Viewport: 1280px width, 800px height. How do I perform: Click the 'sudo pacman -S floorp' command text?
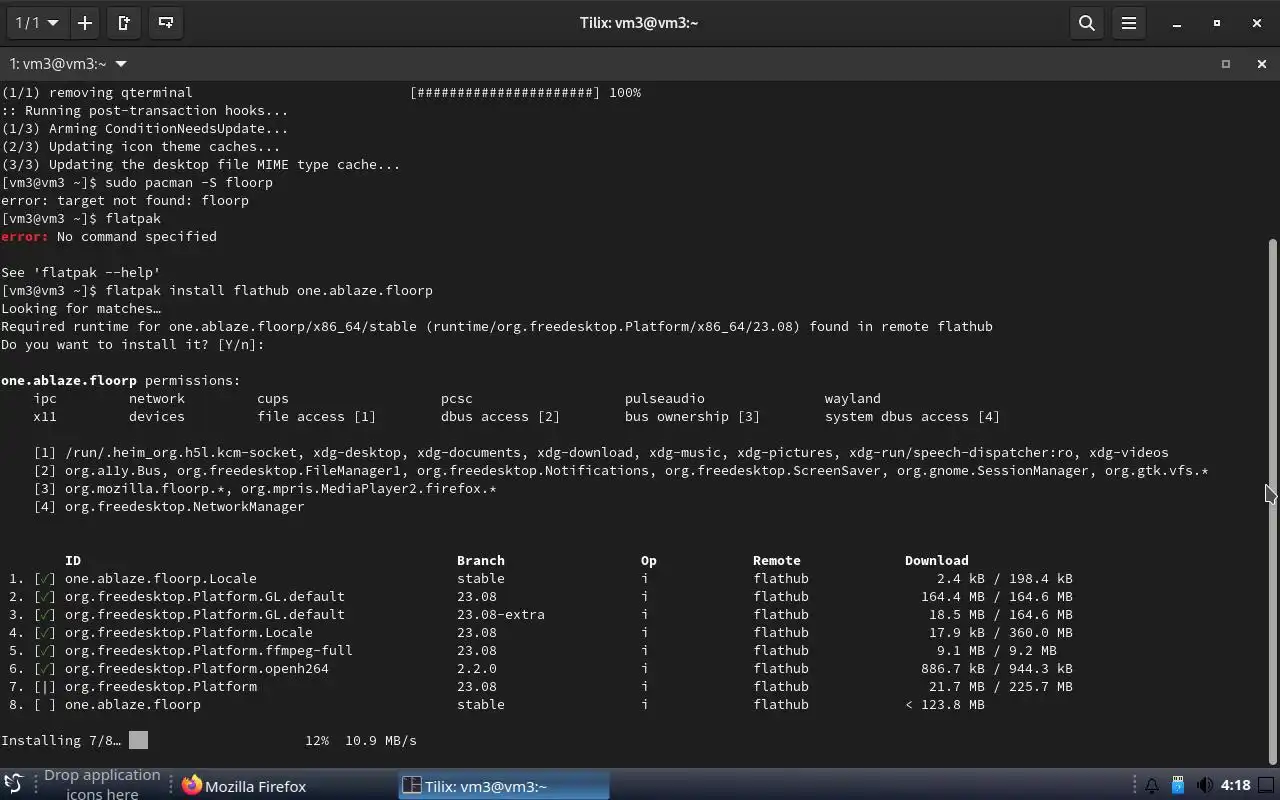(x=189, y=182)
